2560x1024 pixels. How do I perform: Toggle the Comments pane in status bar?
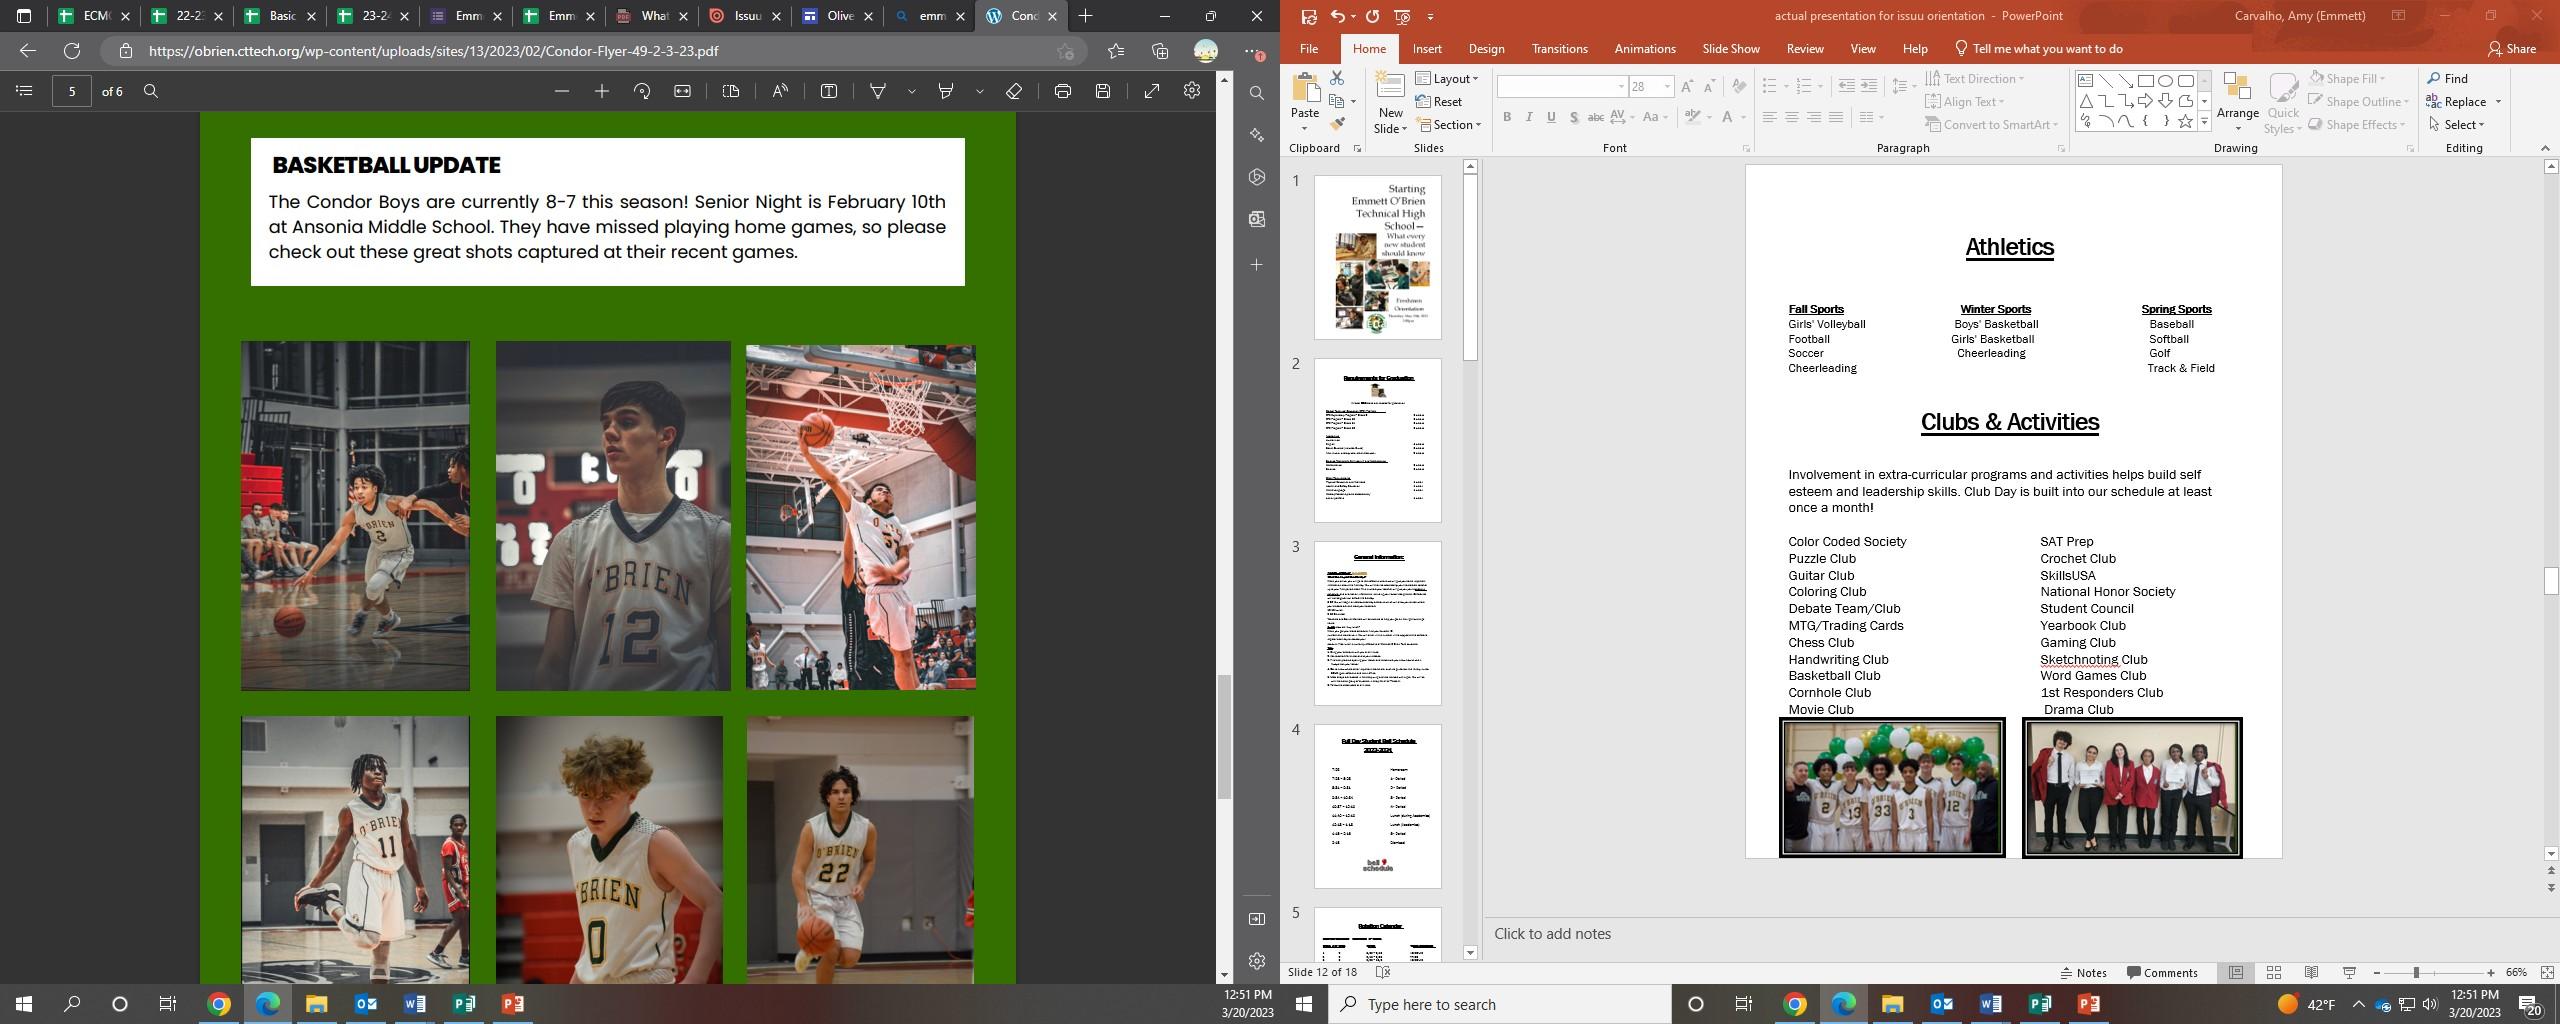click(x=2162, y=973)
